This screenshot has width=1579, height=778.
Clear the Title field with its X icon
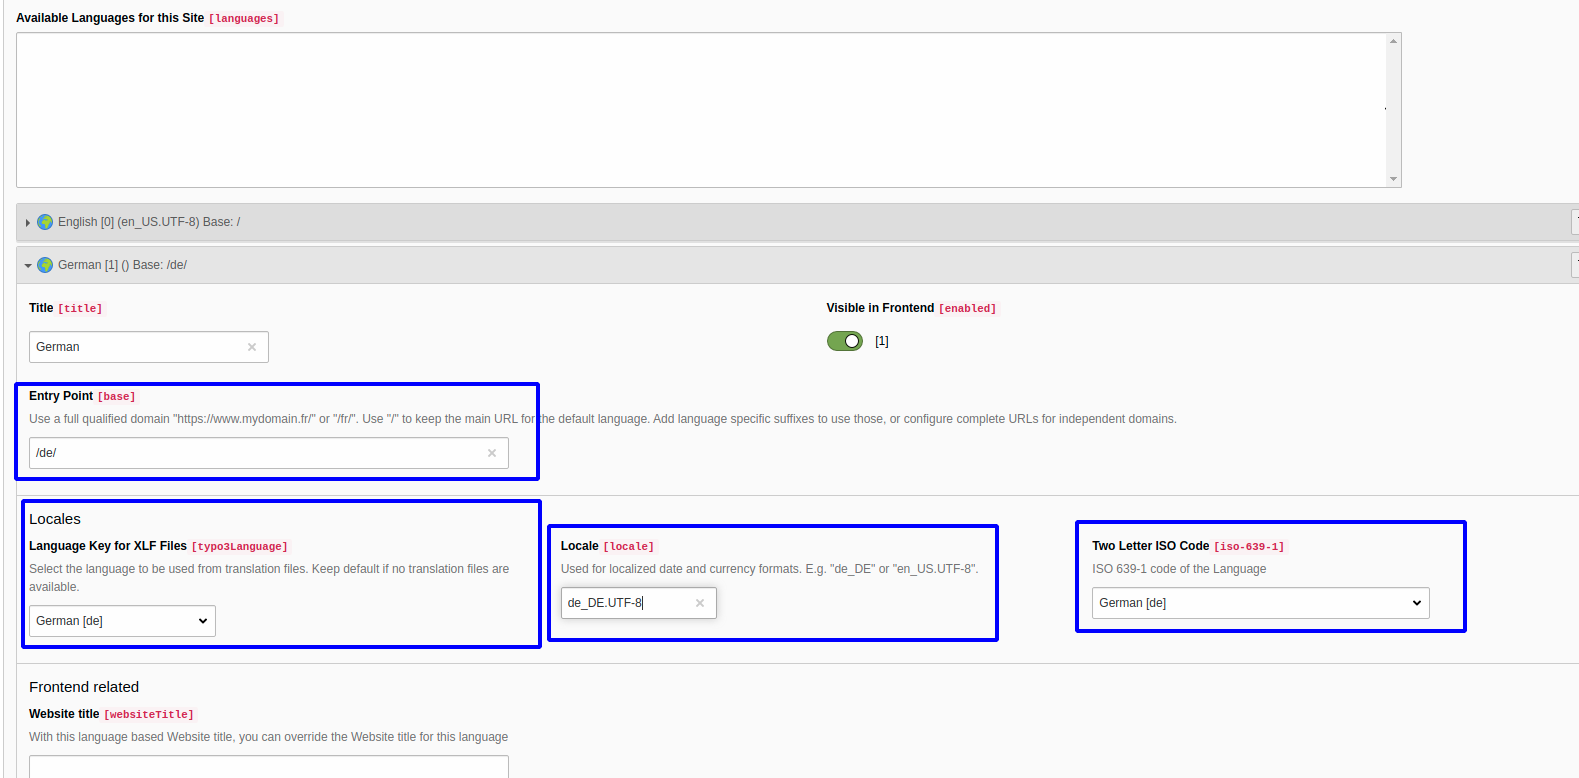coord(252,347)
